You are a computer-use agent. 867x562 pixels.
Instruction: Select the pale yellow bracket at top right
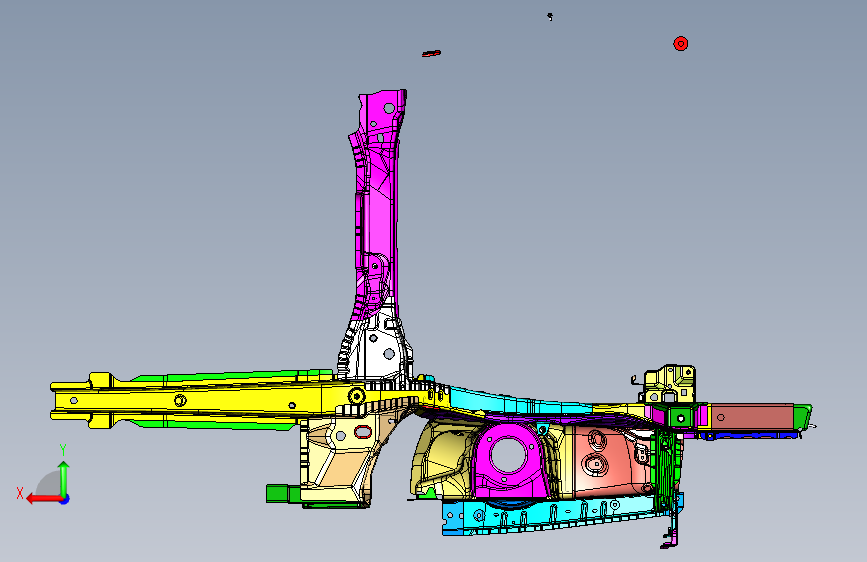pyautogui.click(x=669, y=383)
